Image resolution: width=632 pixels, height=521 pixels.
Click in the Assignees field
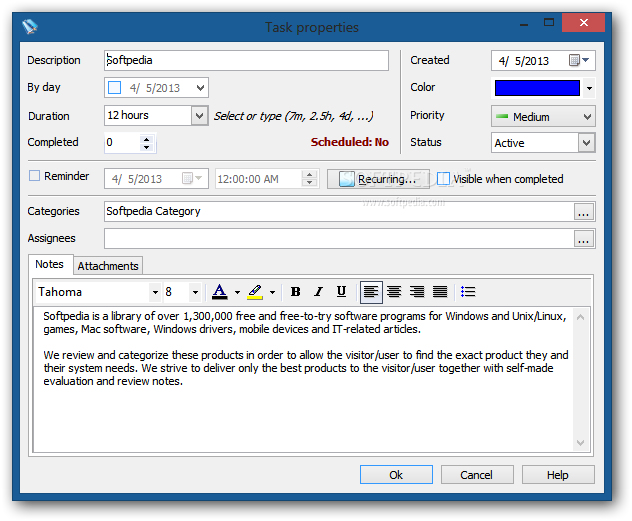[339, 239]
